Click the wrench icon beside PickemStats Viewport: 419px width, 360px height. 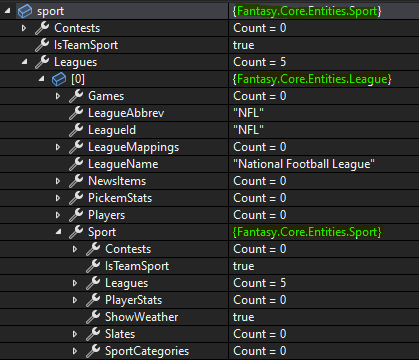tap(76, 198)
